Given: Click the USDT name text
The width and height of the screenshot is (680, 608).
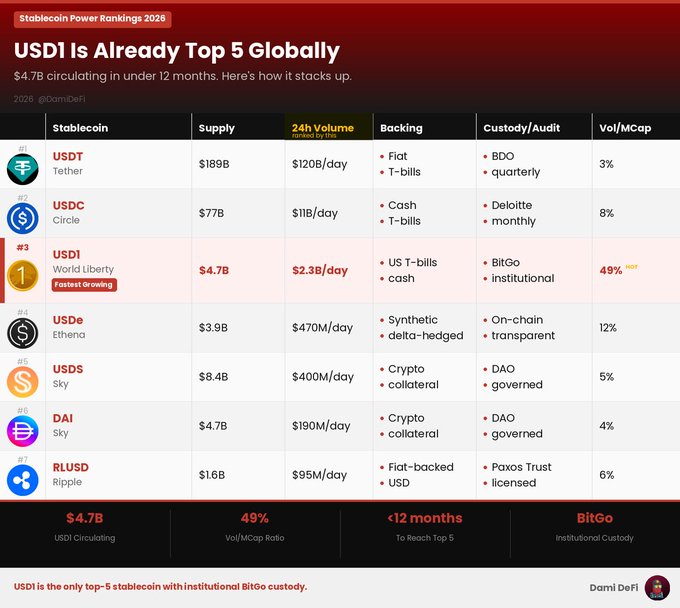Looking at the screenshot, I should pyautogui.click(x=68, y=156).
